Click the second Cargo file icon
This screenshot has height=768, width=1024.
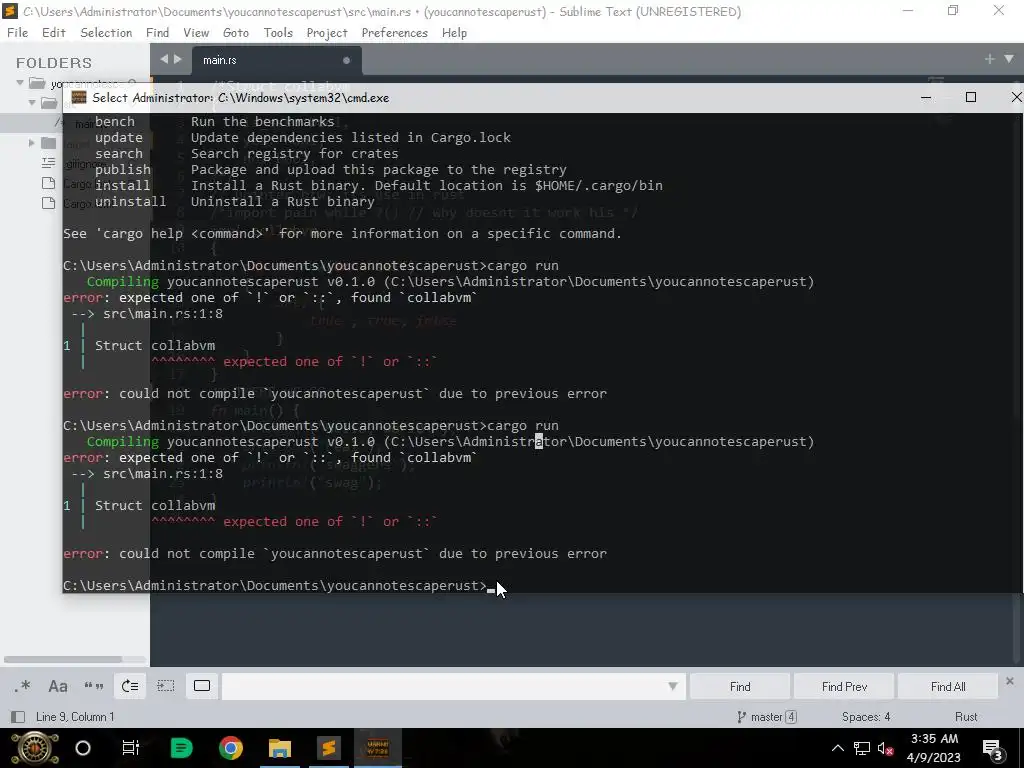[x=48, y=203]
